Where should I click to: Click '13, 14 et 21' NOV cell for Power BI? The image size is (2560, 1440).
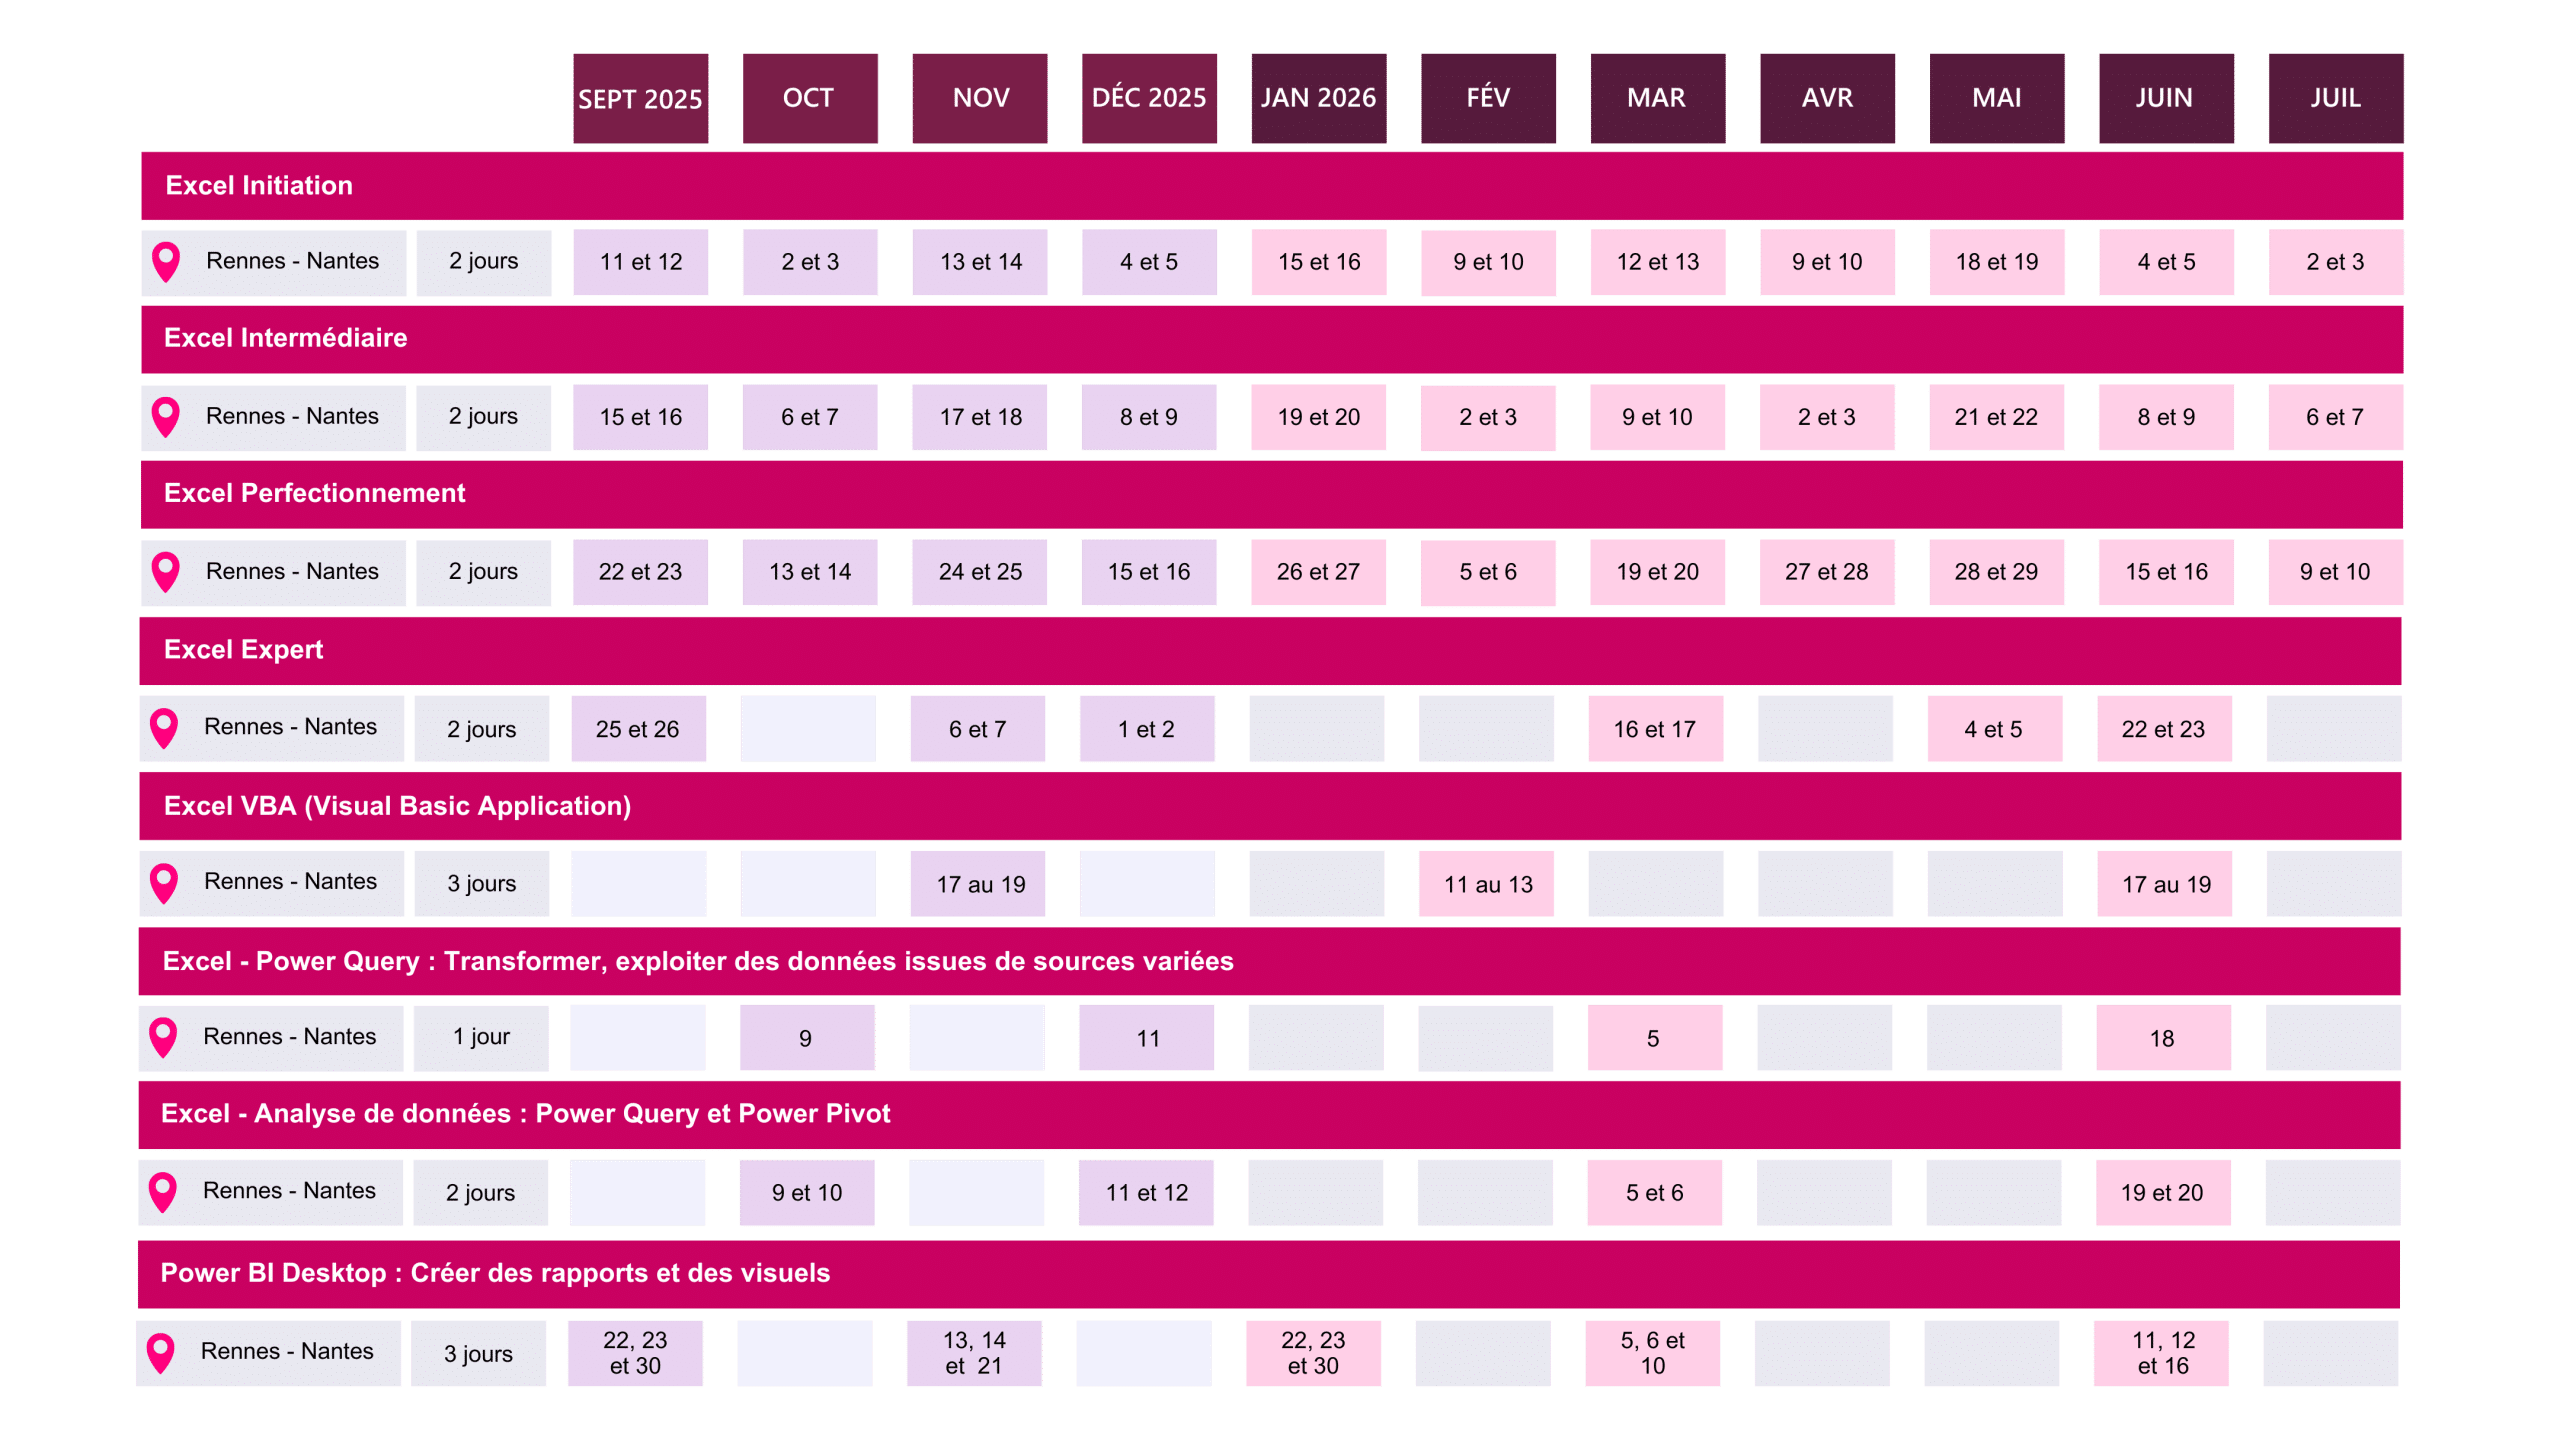975,1353
